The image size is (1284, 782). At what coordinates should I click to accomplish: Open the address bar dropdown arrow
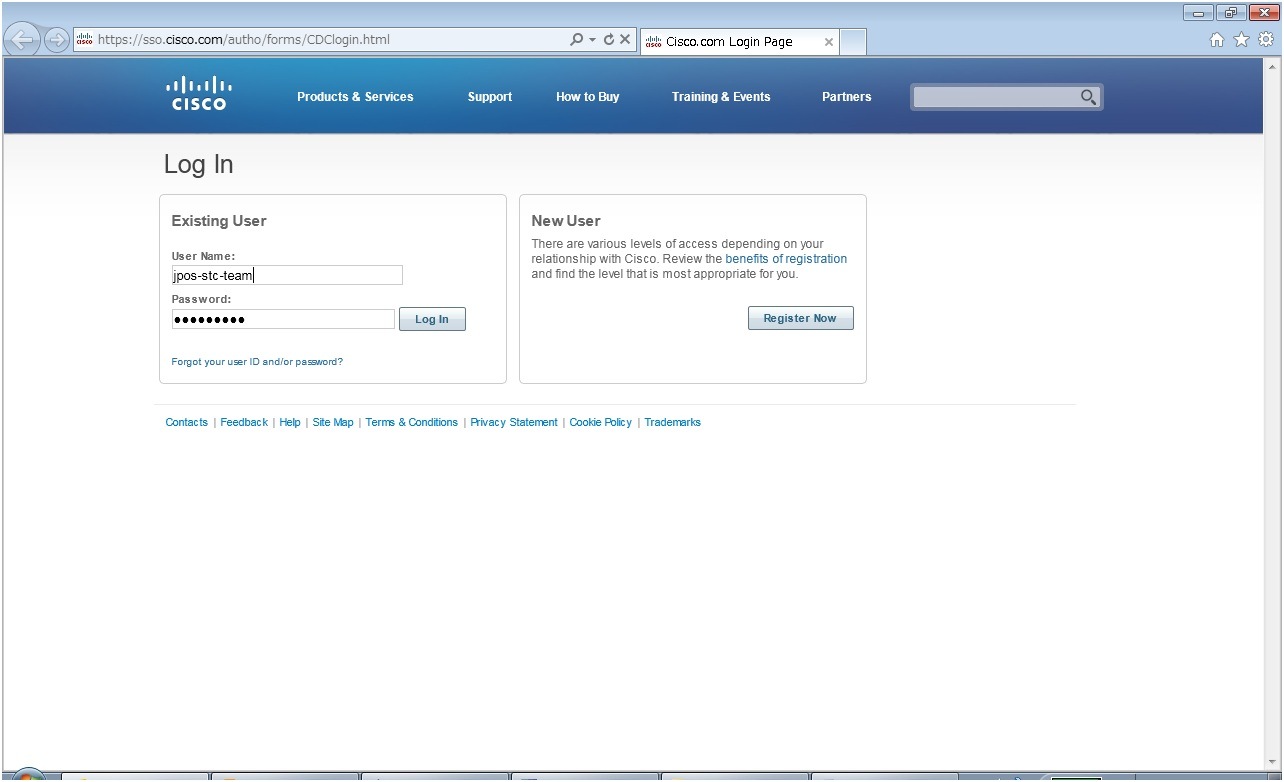(x=592, y=40)
